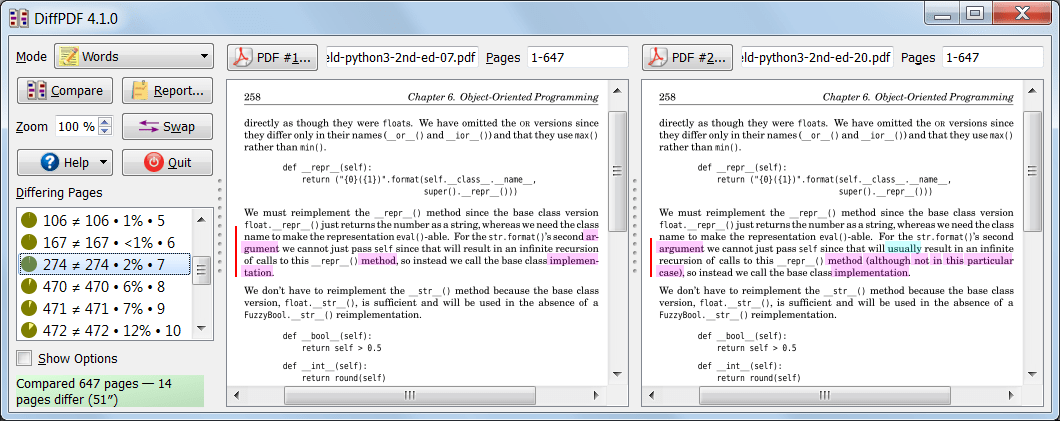The width and height of the screenshot is (1060, 421).
Task: Click left PDF view scroll-up arrow
Action: click(x=617, y=90)
